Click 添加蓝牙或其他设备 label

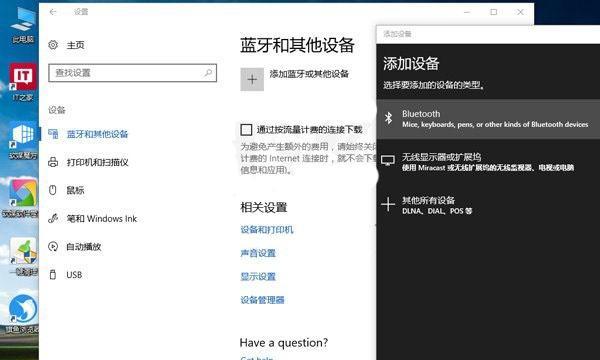click(x=309, y=74)
